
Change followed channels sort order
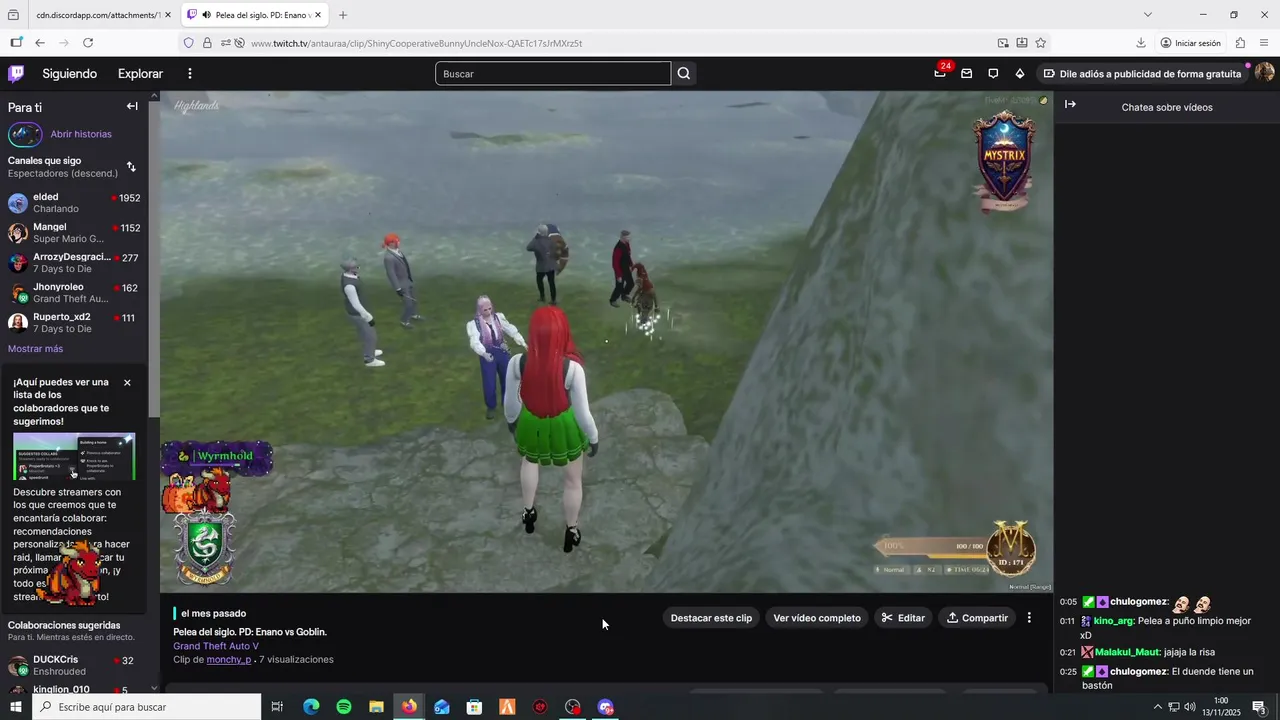[131, 167]
